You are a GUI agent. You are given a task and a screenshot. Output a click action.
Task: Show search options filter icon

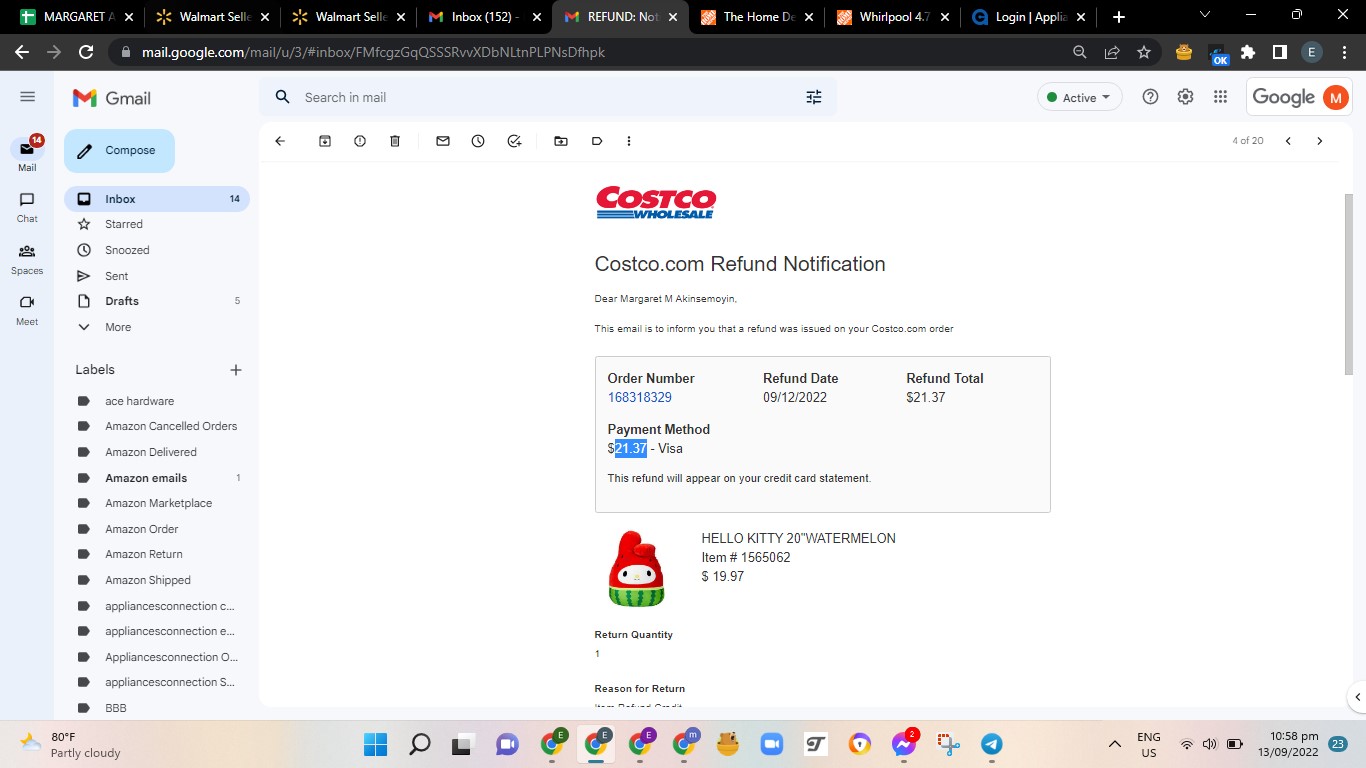[x=814, y=97]
